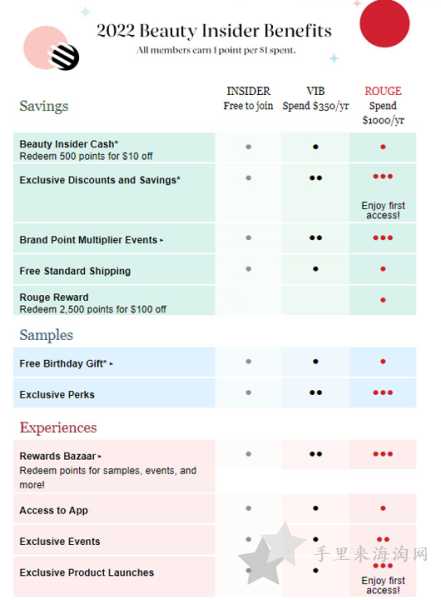Image resolution: width=441 pixels, height=600 pixels.
Task: Click the large red circle decoration
Action: click(384, 23)
